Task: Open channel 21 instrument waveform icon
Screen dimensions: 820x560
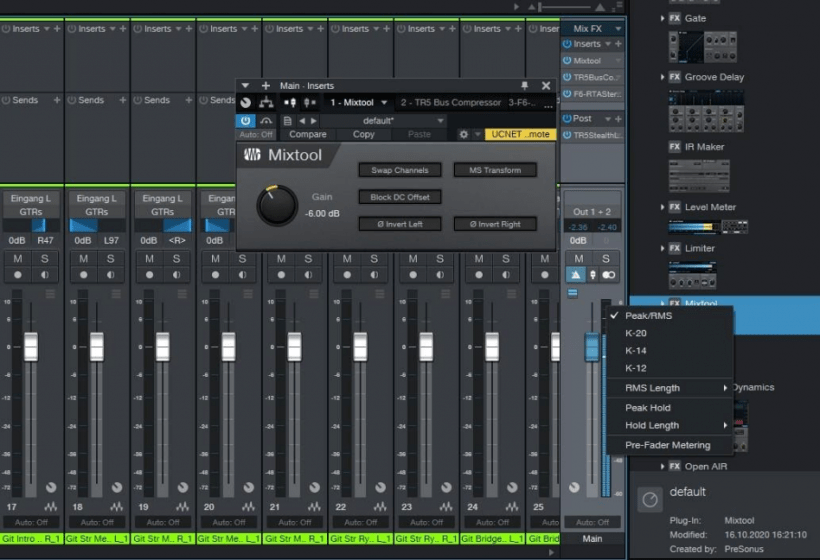Action: tap(314, 507)
